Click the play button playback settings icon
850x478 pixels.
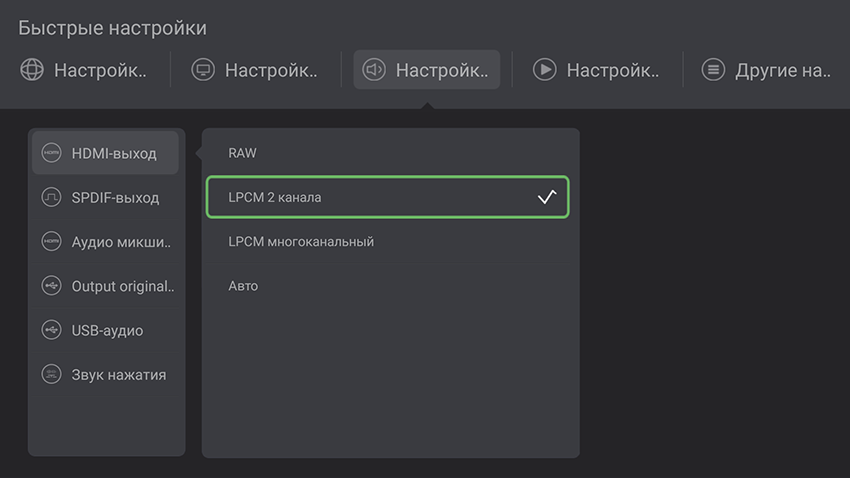tap(544, 70)
